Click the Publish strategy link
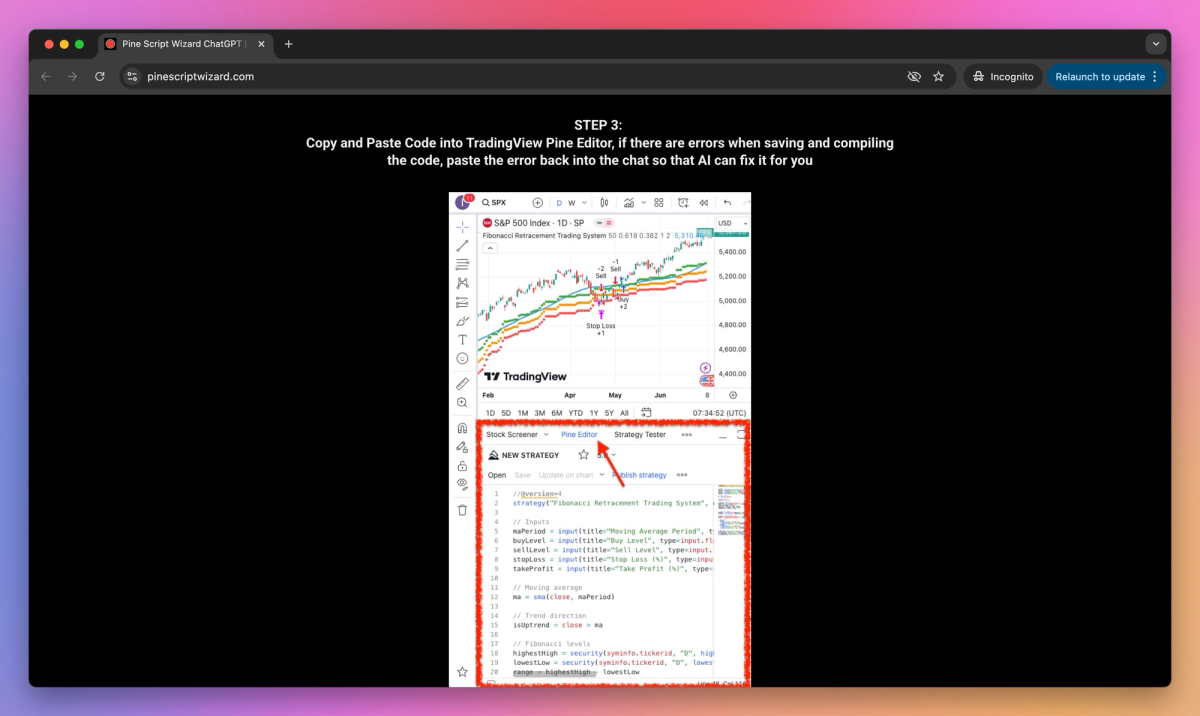1200x716 pixels. [x=640, y=475]
